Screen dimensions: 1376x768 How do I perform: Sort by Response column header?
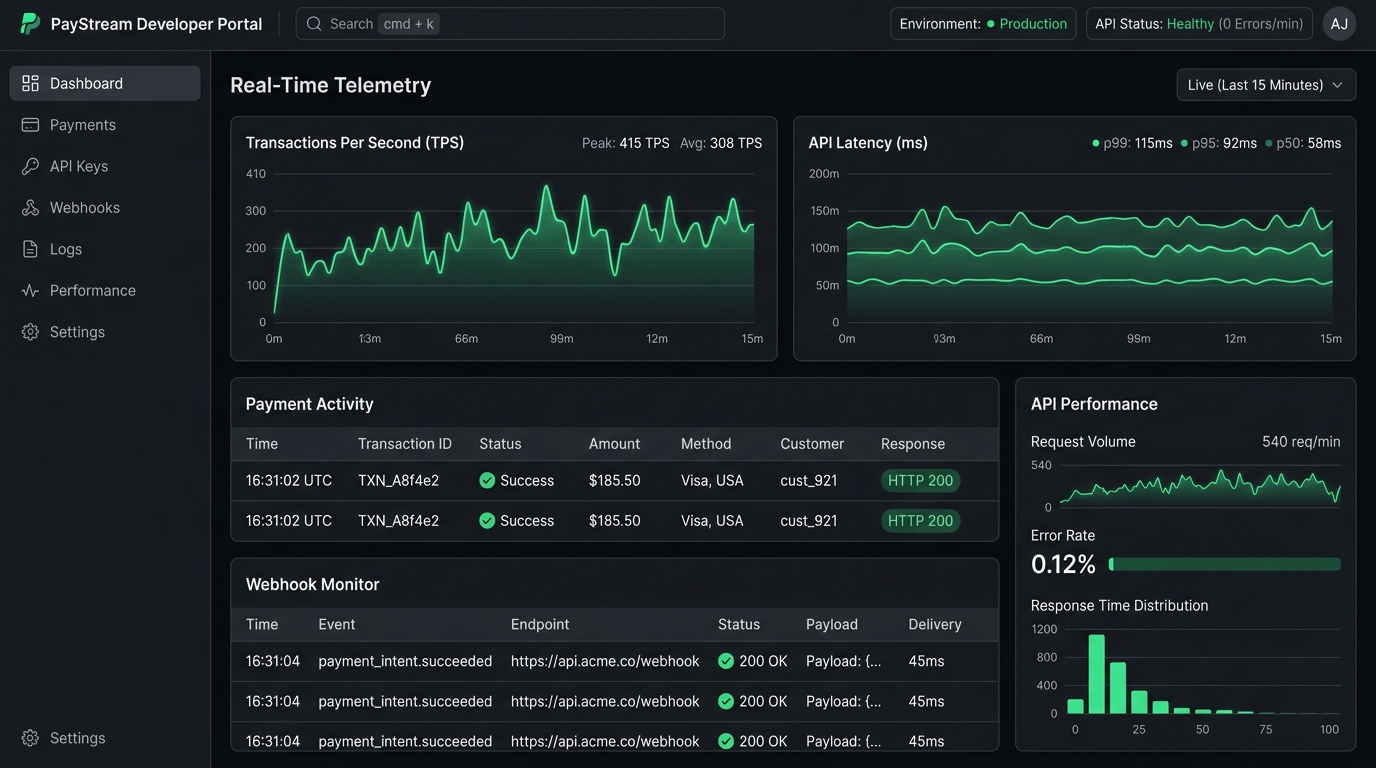pos(913,444)
